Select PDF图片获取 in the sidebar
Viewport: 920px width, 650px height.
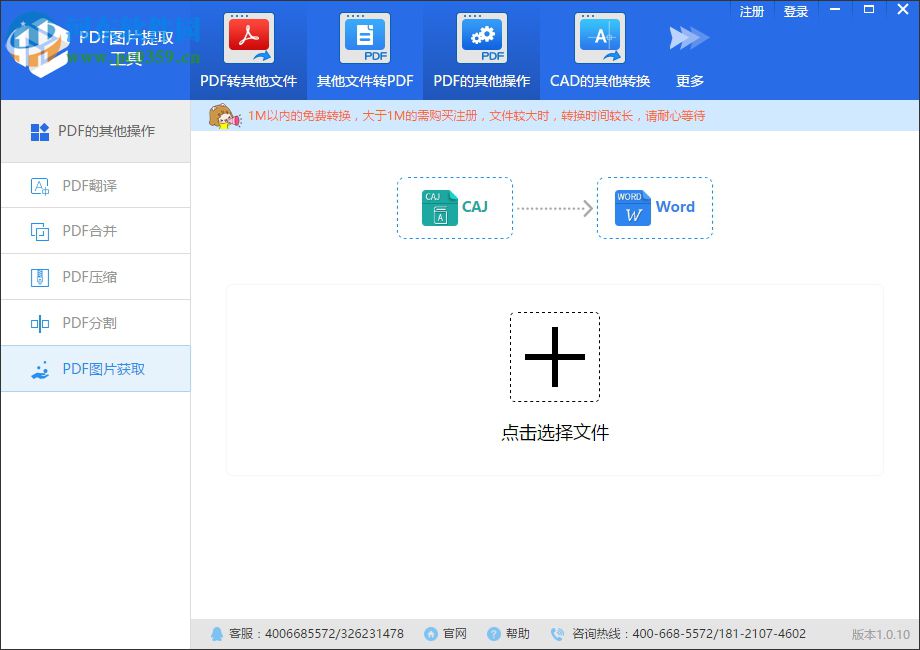pyautogui.click(x=96, y=369)
